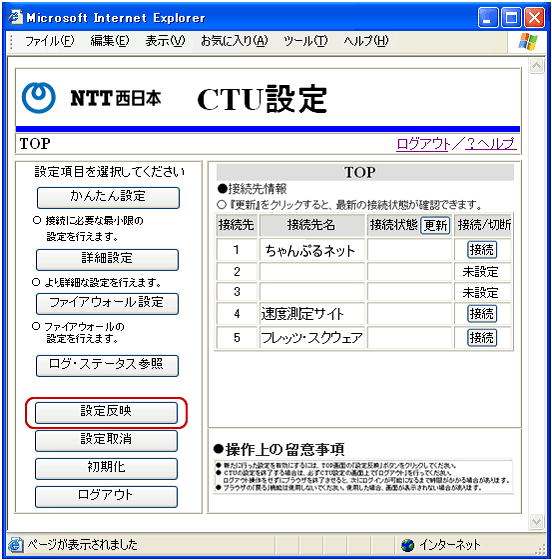Open 詳細設定 detailed settings

(x=107, y=259)
